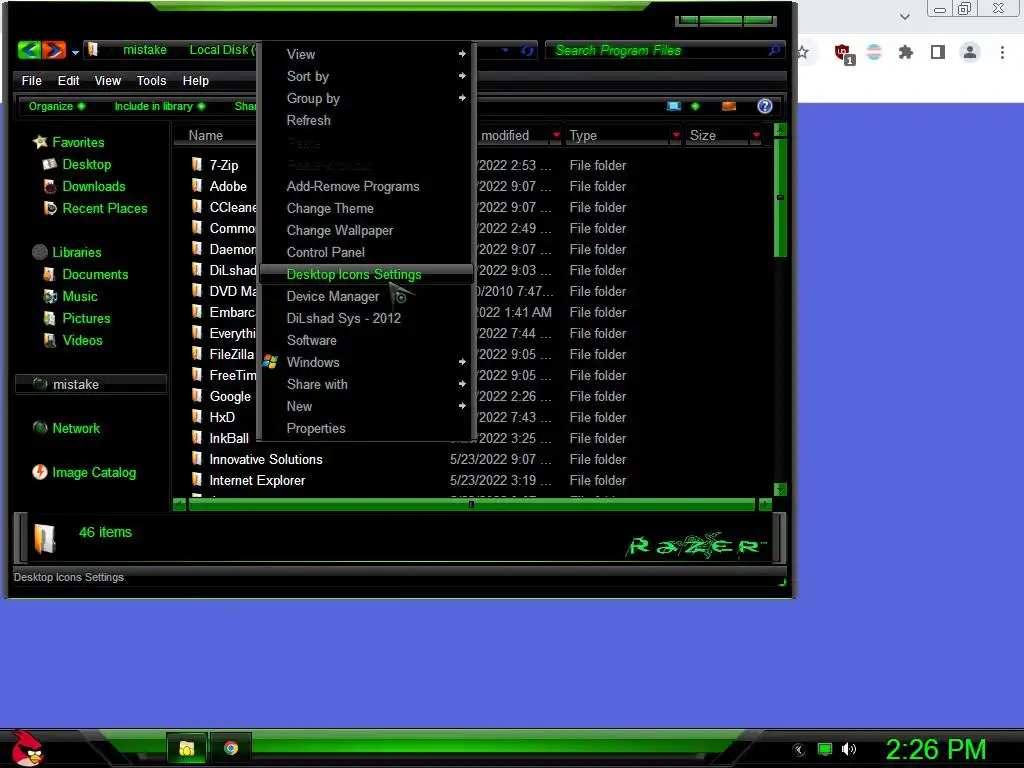Click the search magnifier icon
1024x768 pixels.
775,50
